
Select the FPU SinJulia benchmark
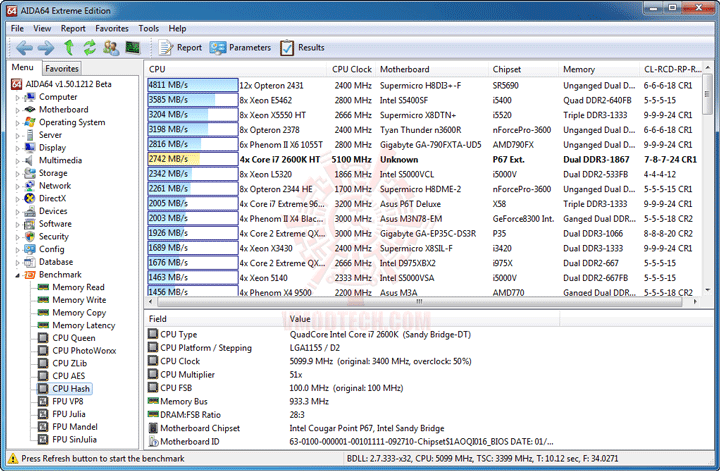pyautogui.click(x=74, y=439)
